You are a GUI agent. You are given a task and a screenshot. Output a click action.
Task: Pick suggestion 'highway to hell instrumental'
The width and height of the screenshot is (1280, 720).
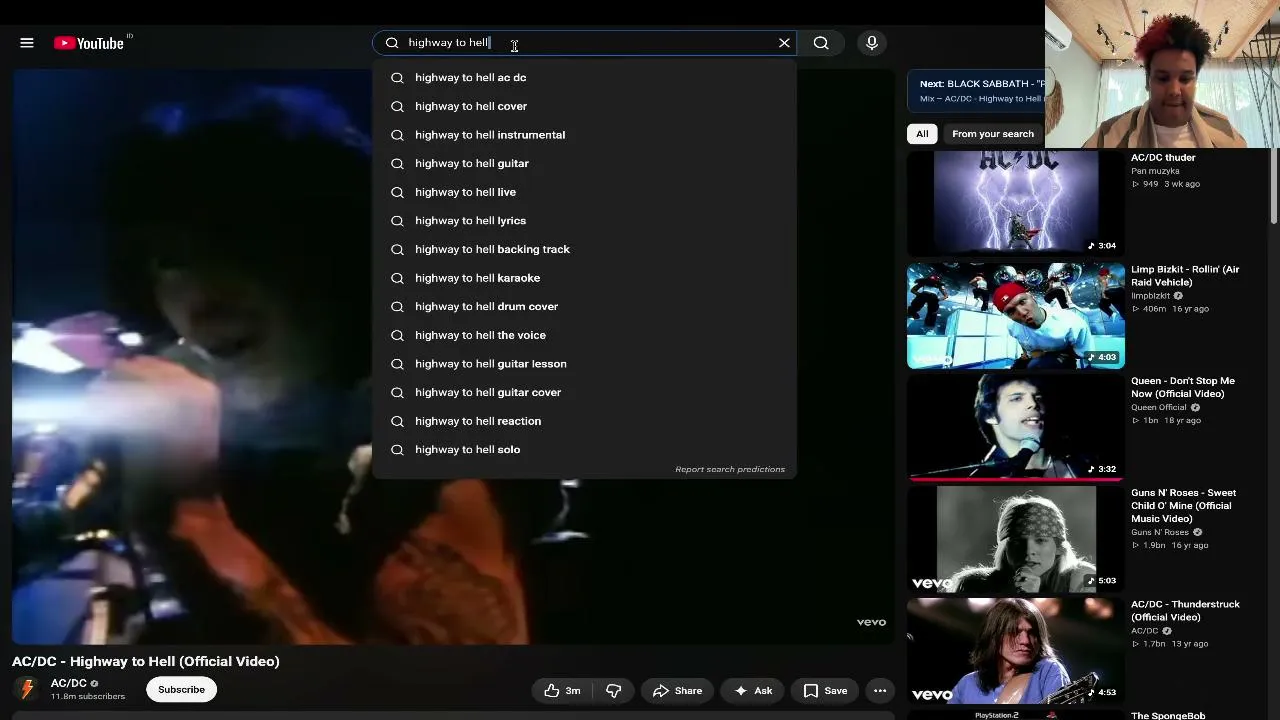coord(585,135)
